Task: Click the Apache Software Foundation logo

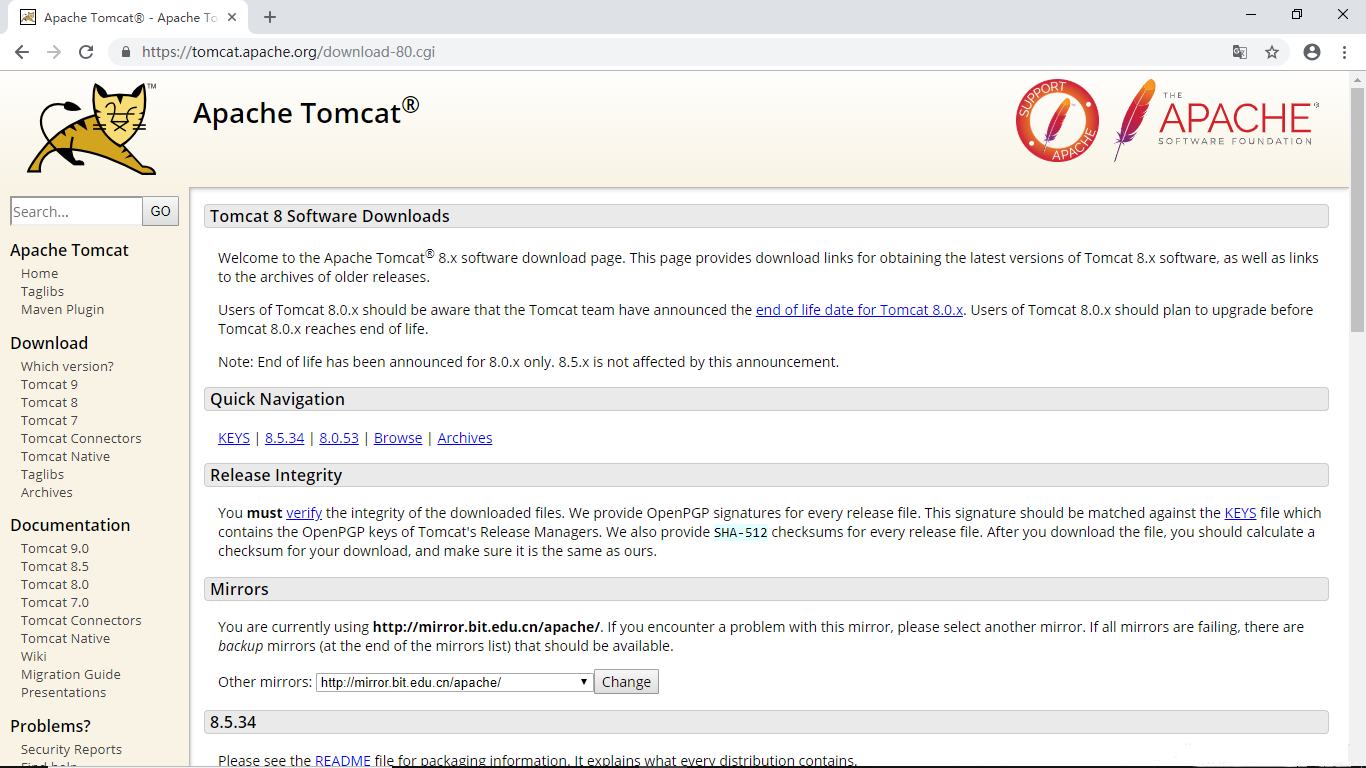Action: click(1216, 120)
